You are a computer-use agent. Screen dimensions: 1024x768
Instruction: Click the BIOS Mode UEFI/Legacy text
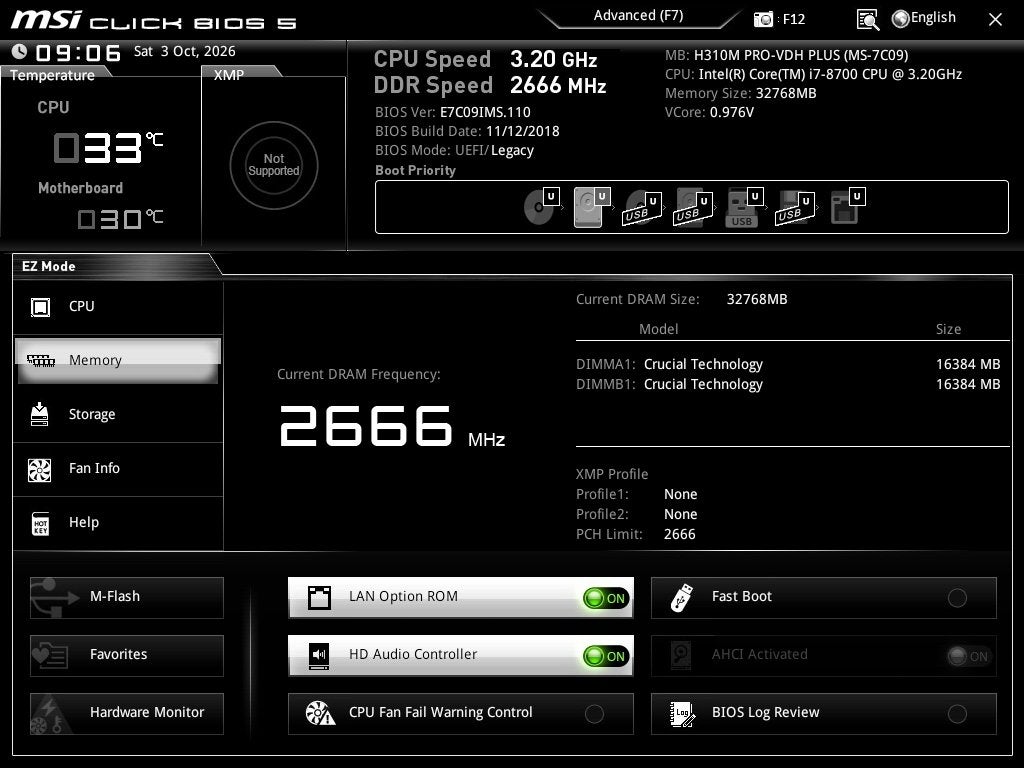click(x=455, y=151)
